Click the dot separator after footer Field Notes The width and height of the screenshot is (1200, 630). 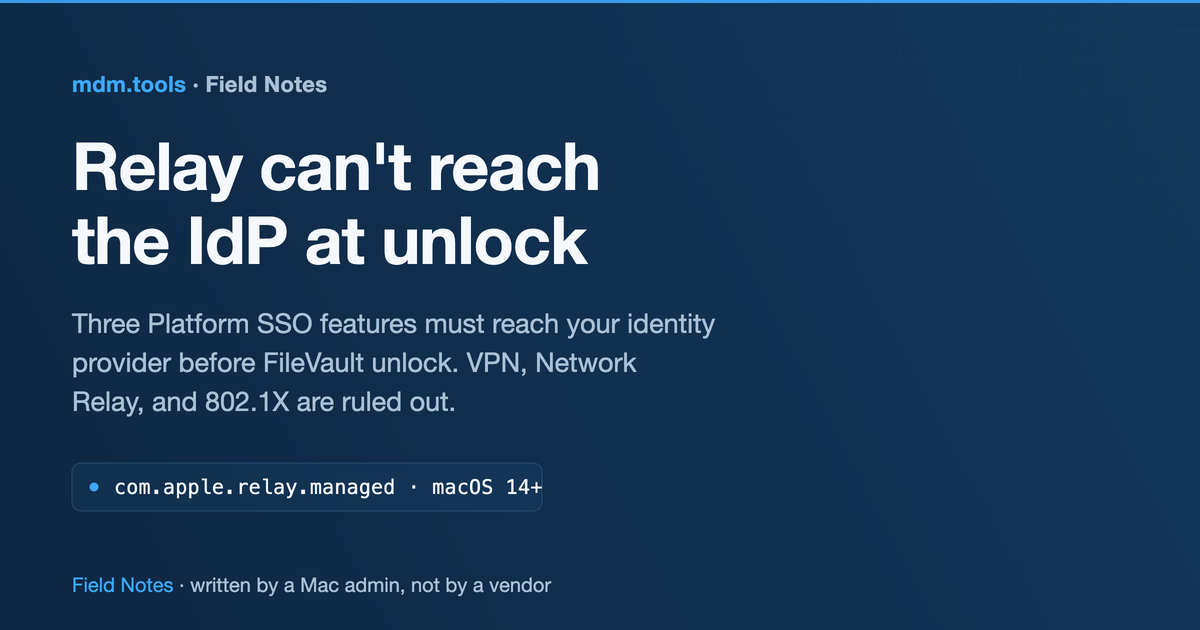point(182,585)
